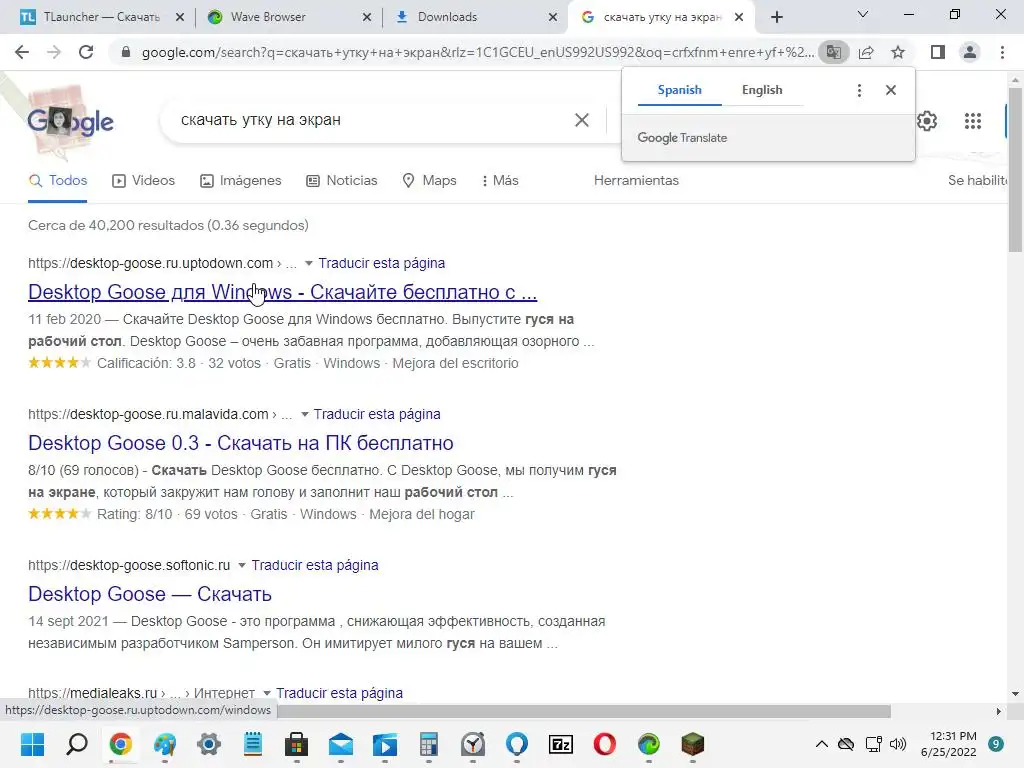Close the Wave Browser tab
Image resolution: width=1024 pixels, height=768 pixels.
(x=367, y=18)
